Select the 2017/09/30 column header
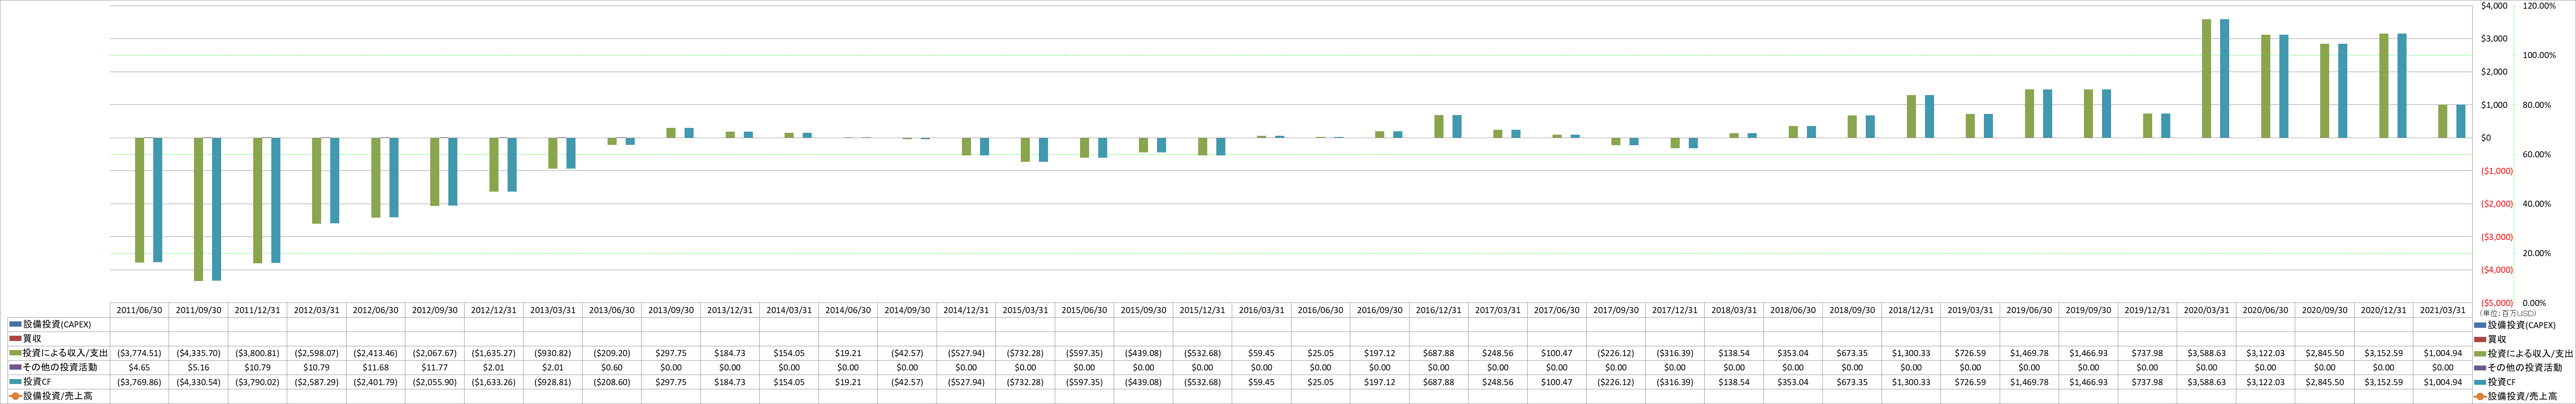This screenshot has width=2576, height=404. tap(1616, 310)
